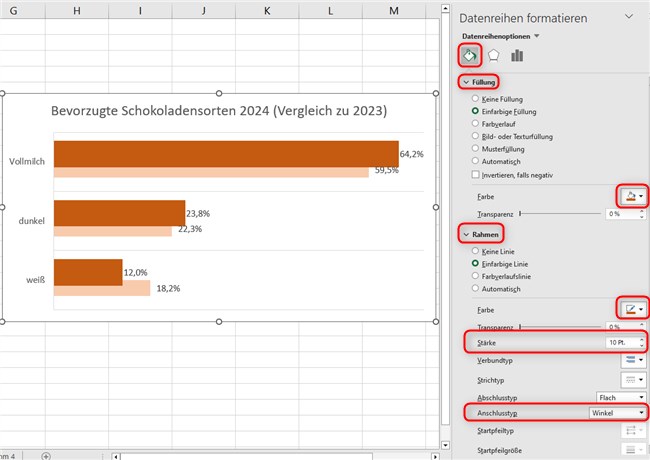Close the task pane options chevron
Screen dimensions: 650x460
pos(629,17)
